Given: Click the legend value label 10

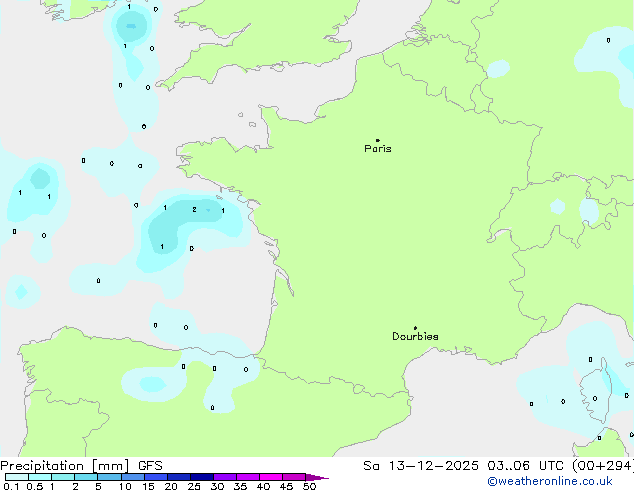Looking at the screenshot, I should (x=125, y=486).
